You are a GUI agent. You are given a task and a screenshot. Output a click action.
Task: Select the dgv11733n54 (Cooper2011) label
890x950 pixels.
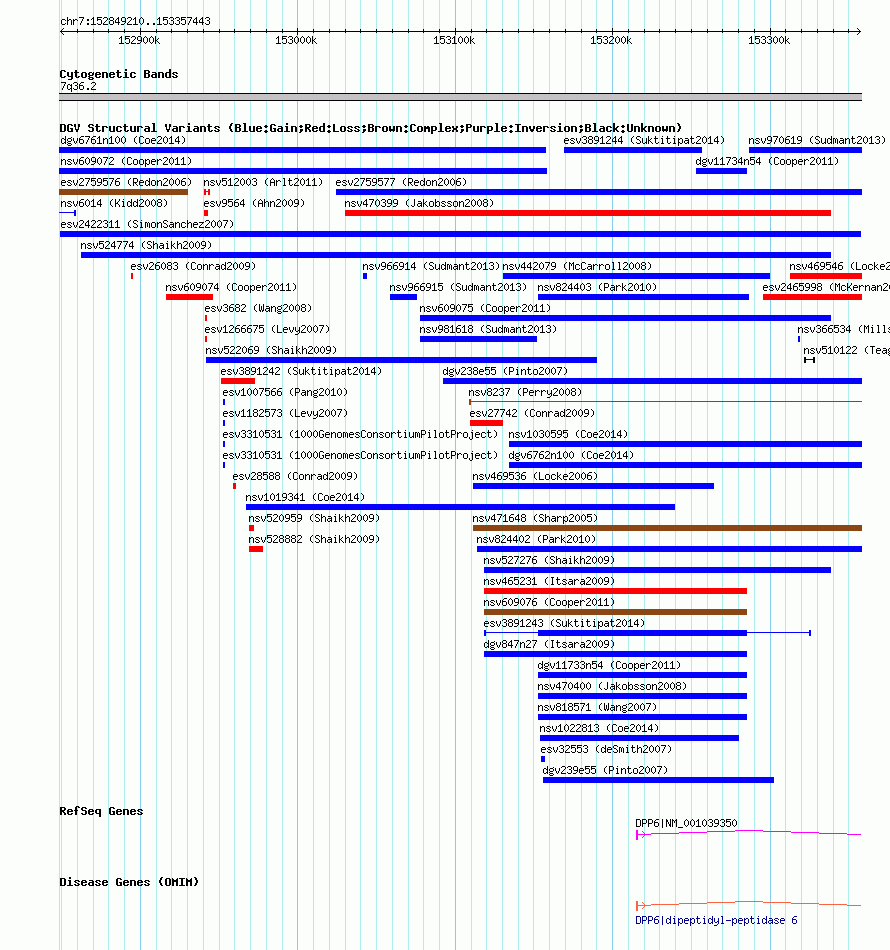click(x=609, y=665)
